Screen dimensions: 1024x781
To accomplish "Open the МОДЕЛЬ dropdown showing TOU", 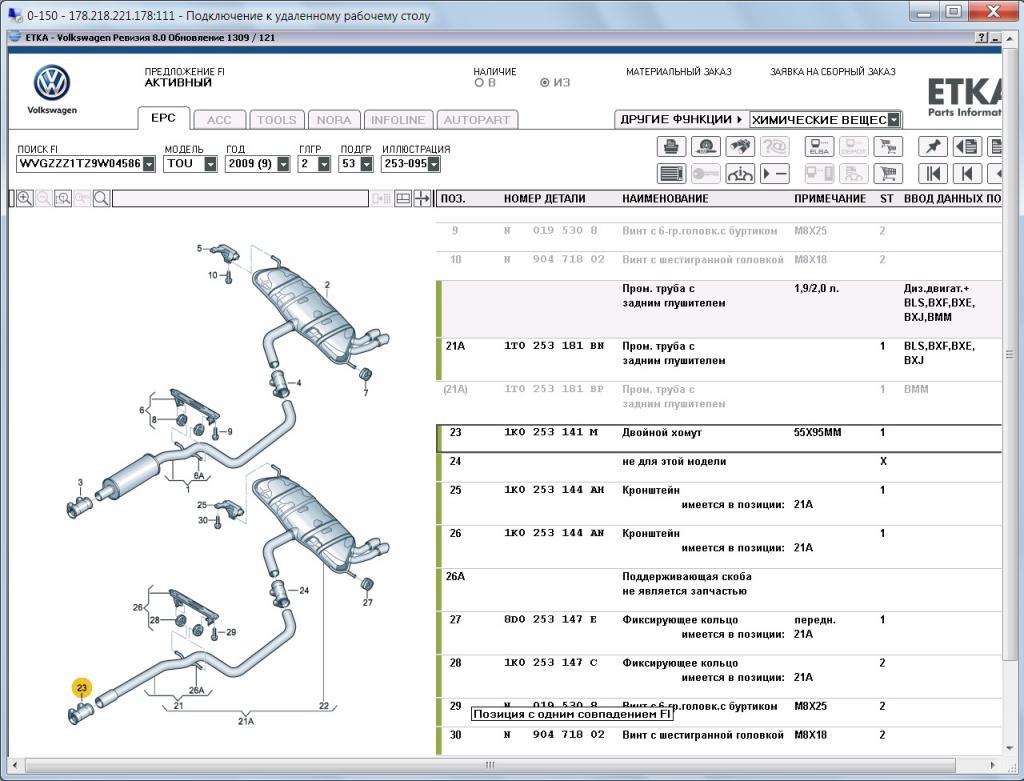I will (x=210, y=164).
